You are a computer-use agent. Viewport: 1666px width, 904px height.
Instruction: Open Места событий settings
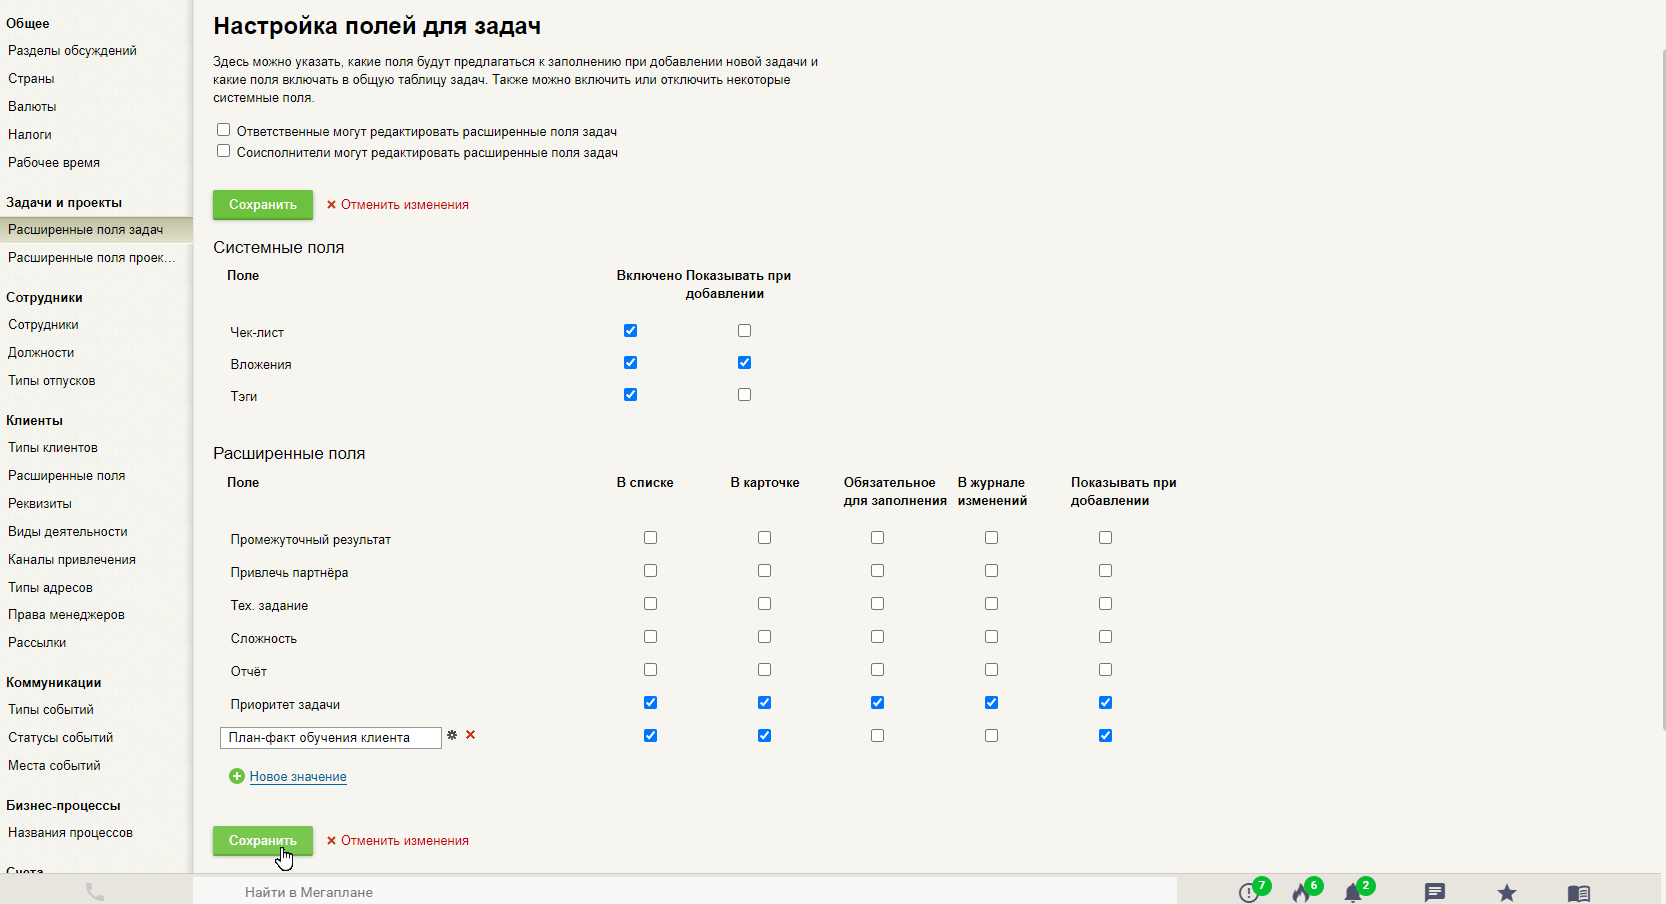[54, 765]
